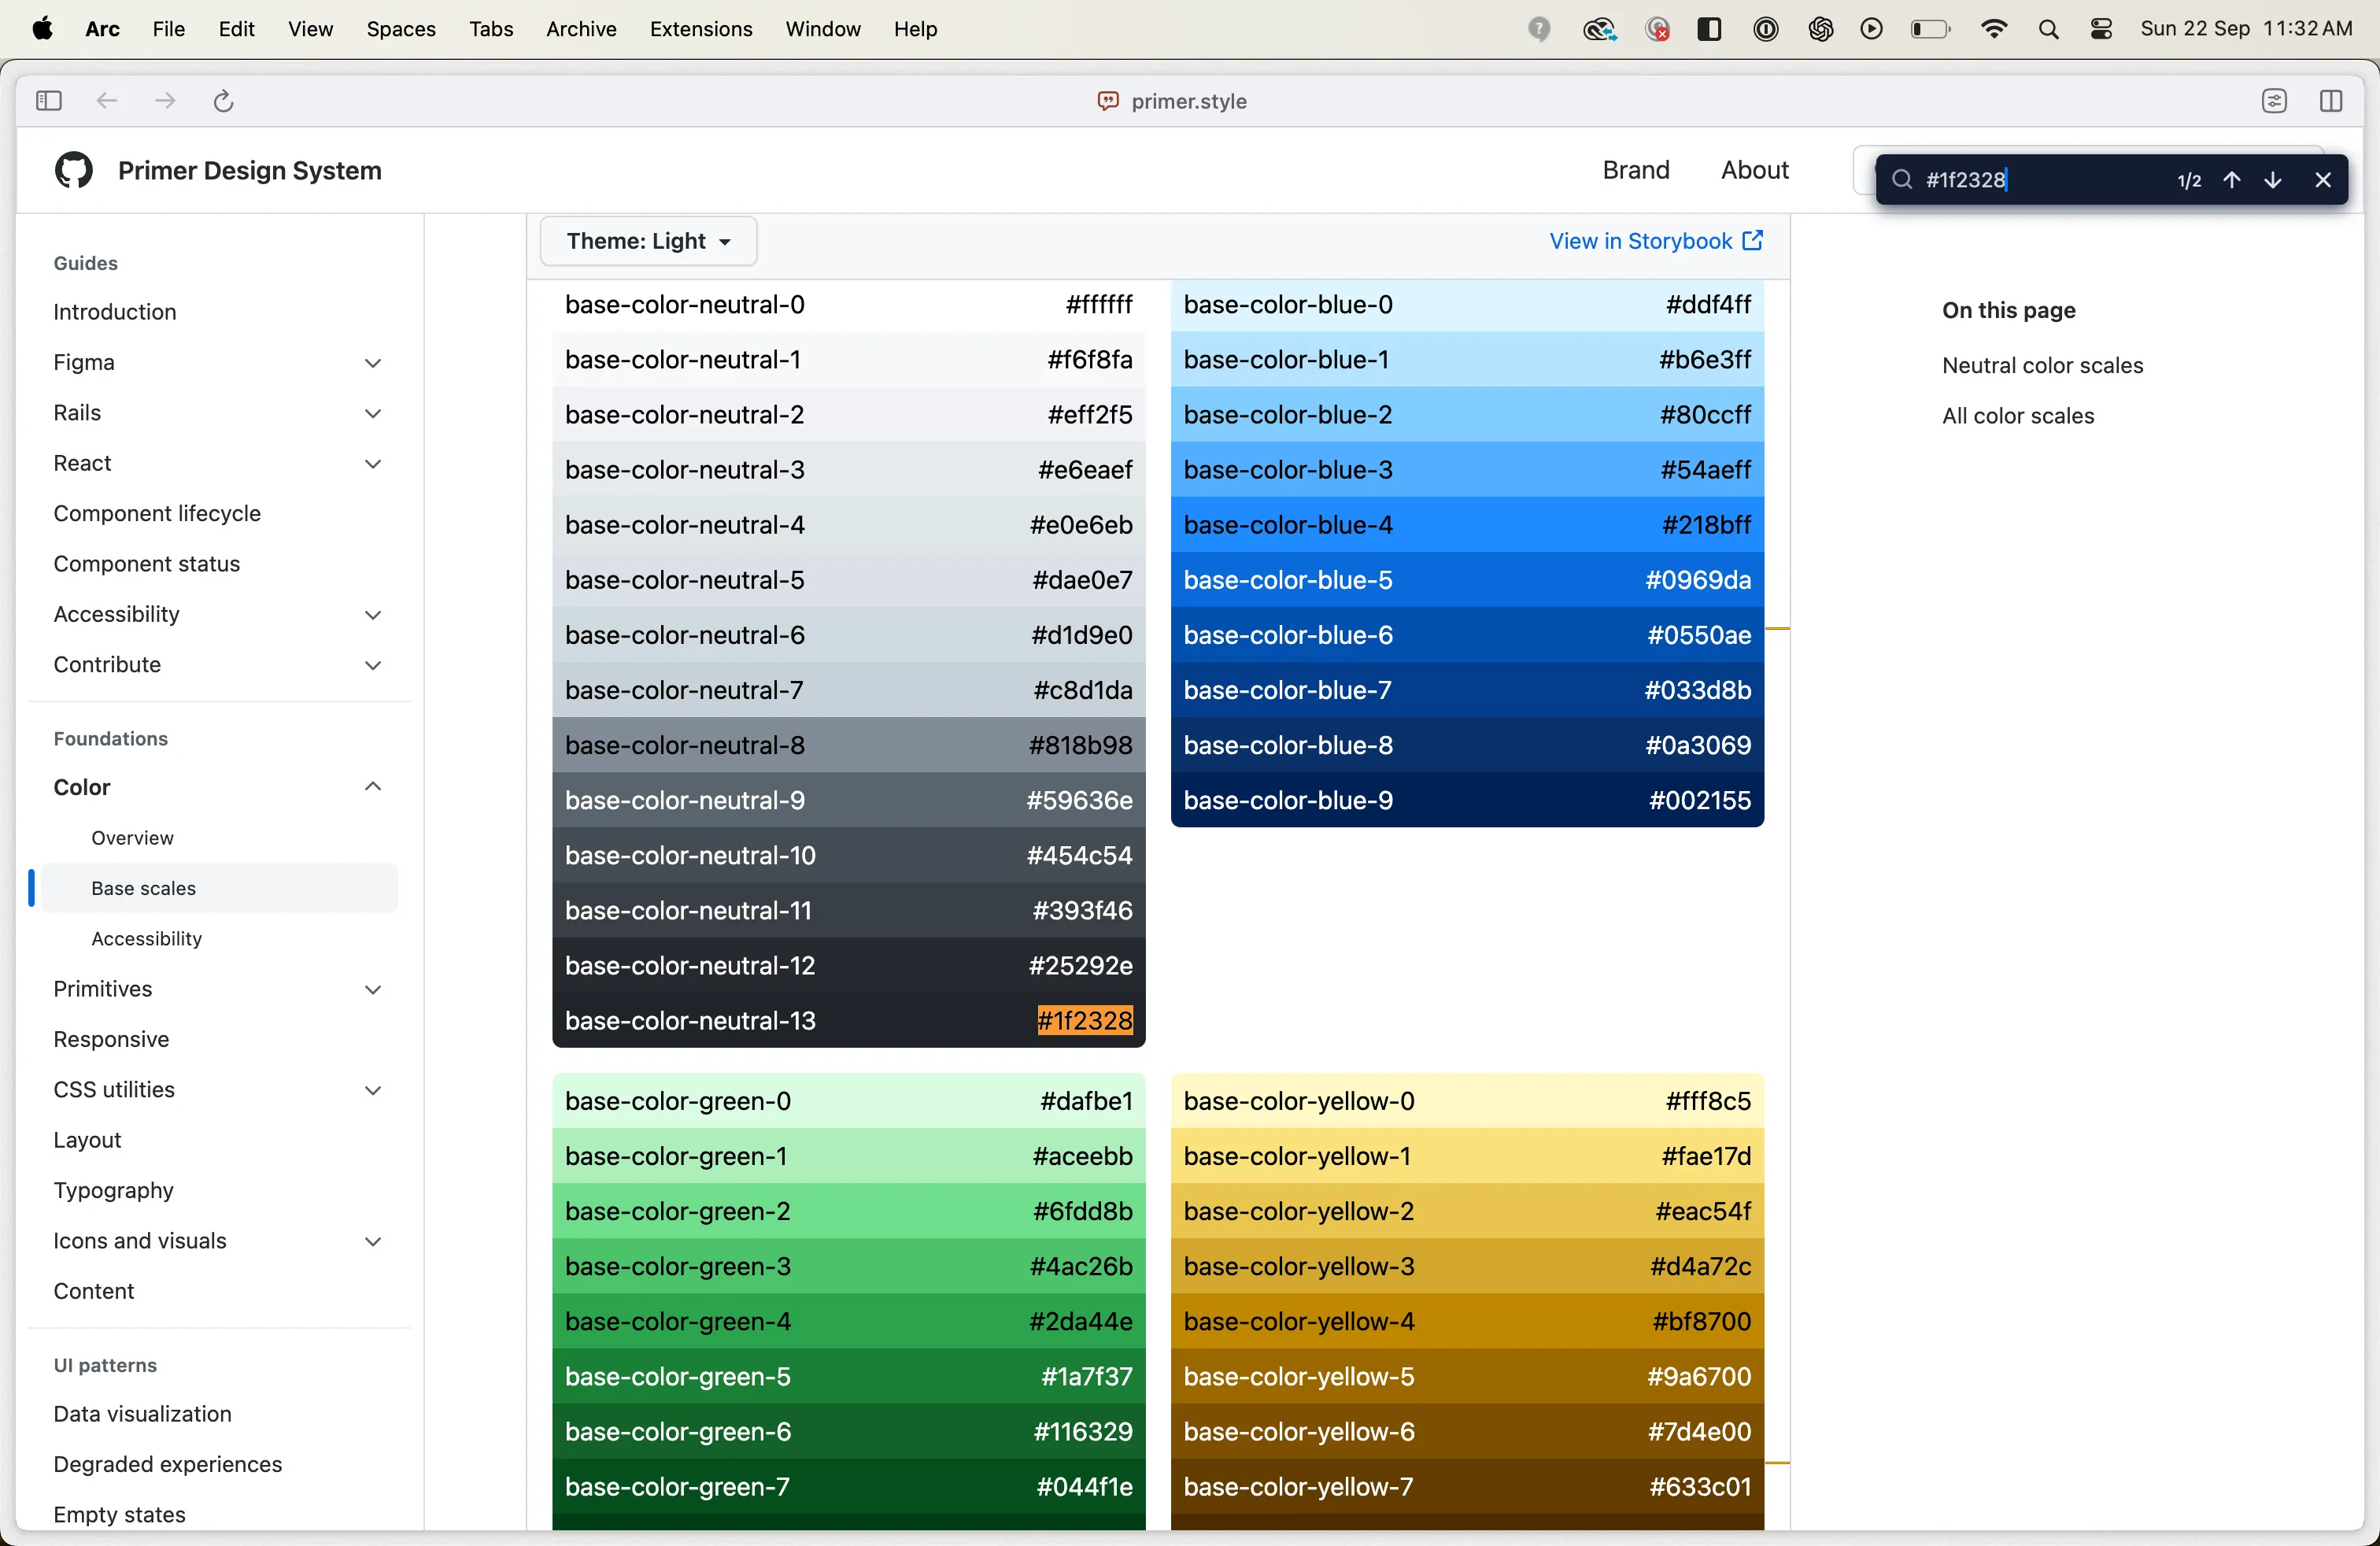Click the battery status icon in menu bar
The height and width of the screenshot is (1546, 2380).
point(1931,28)
